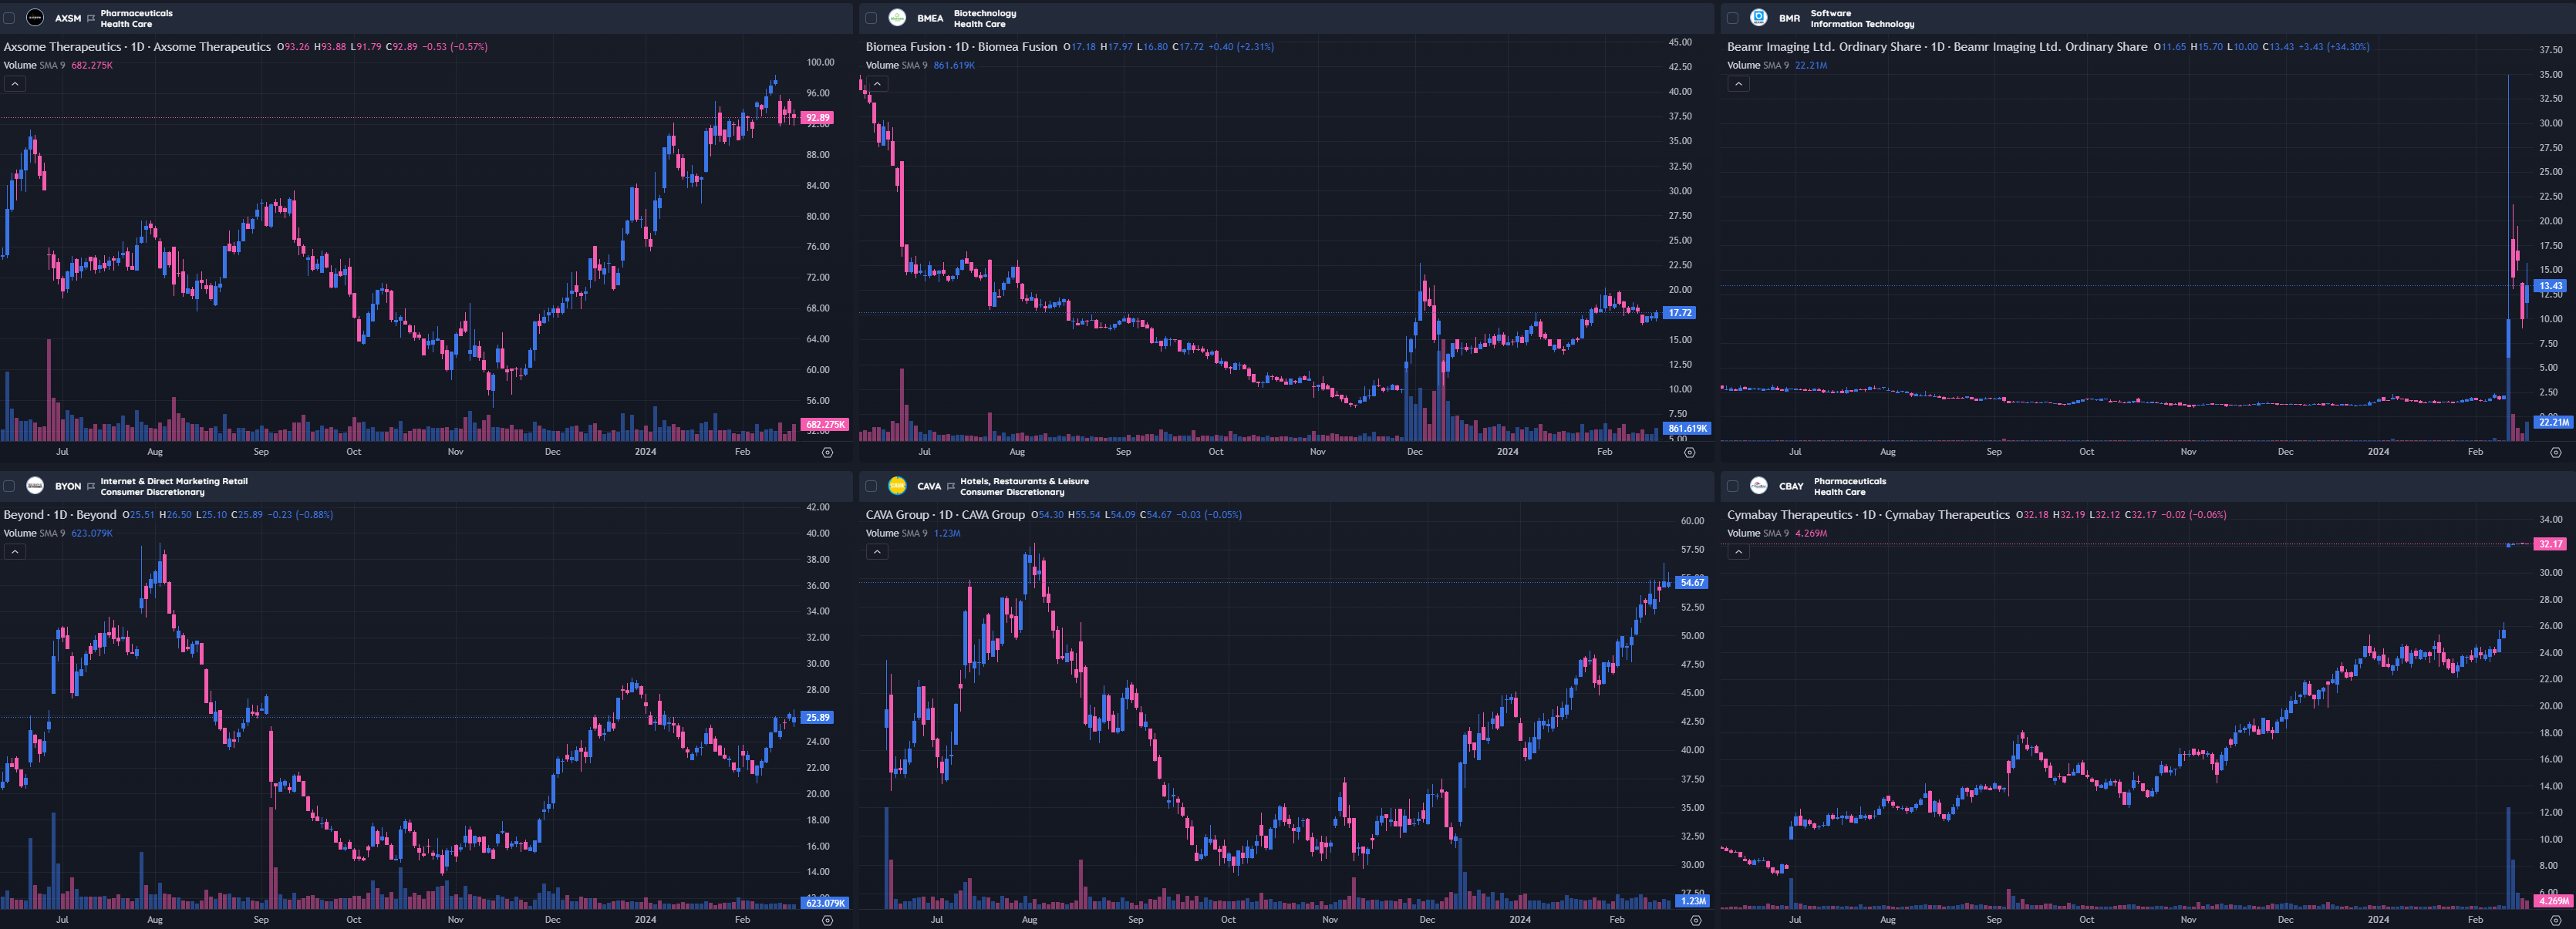Click the Beamr Imaging BMR logo icon
This screenshot has height=929, width=2576.
(1758, 18)
